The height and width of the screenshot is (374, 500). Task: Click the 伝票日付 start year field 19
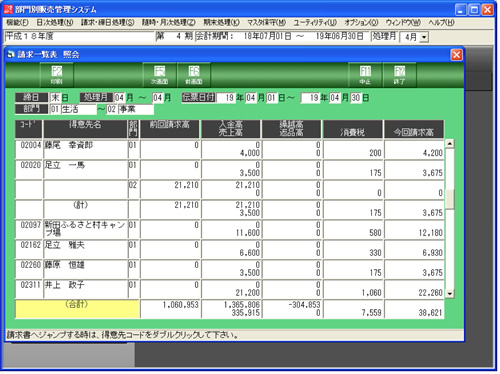click(226, 98)
